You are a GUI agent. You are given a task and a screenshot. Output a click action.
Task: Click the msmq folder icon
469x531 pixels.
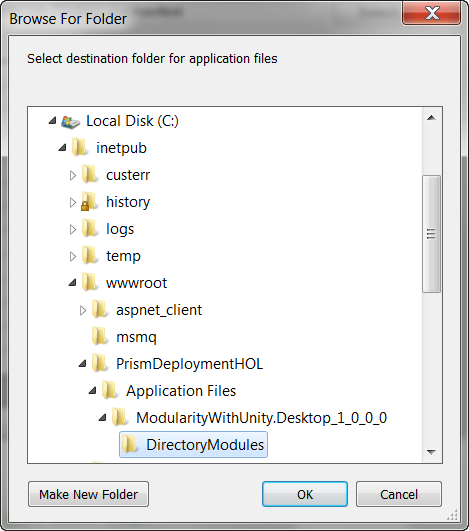click(x=100, y=337)
